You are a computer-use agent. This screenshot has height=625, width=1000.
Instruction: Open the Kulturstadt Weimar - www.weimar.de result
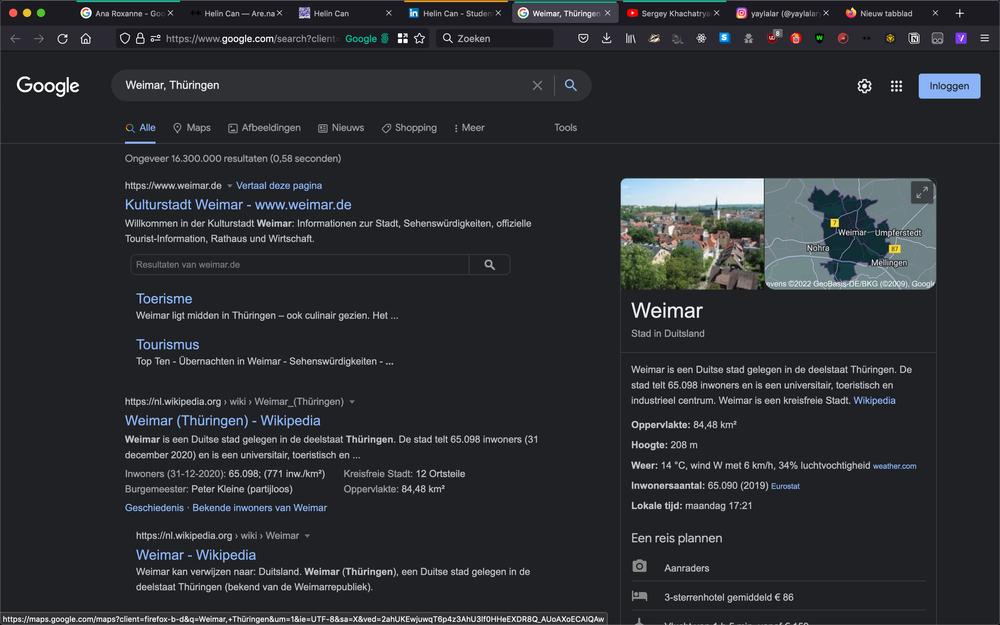tap(238, 205)
